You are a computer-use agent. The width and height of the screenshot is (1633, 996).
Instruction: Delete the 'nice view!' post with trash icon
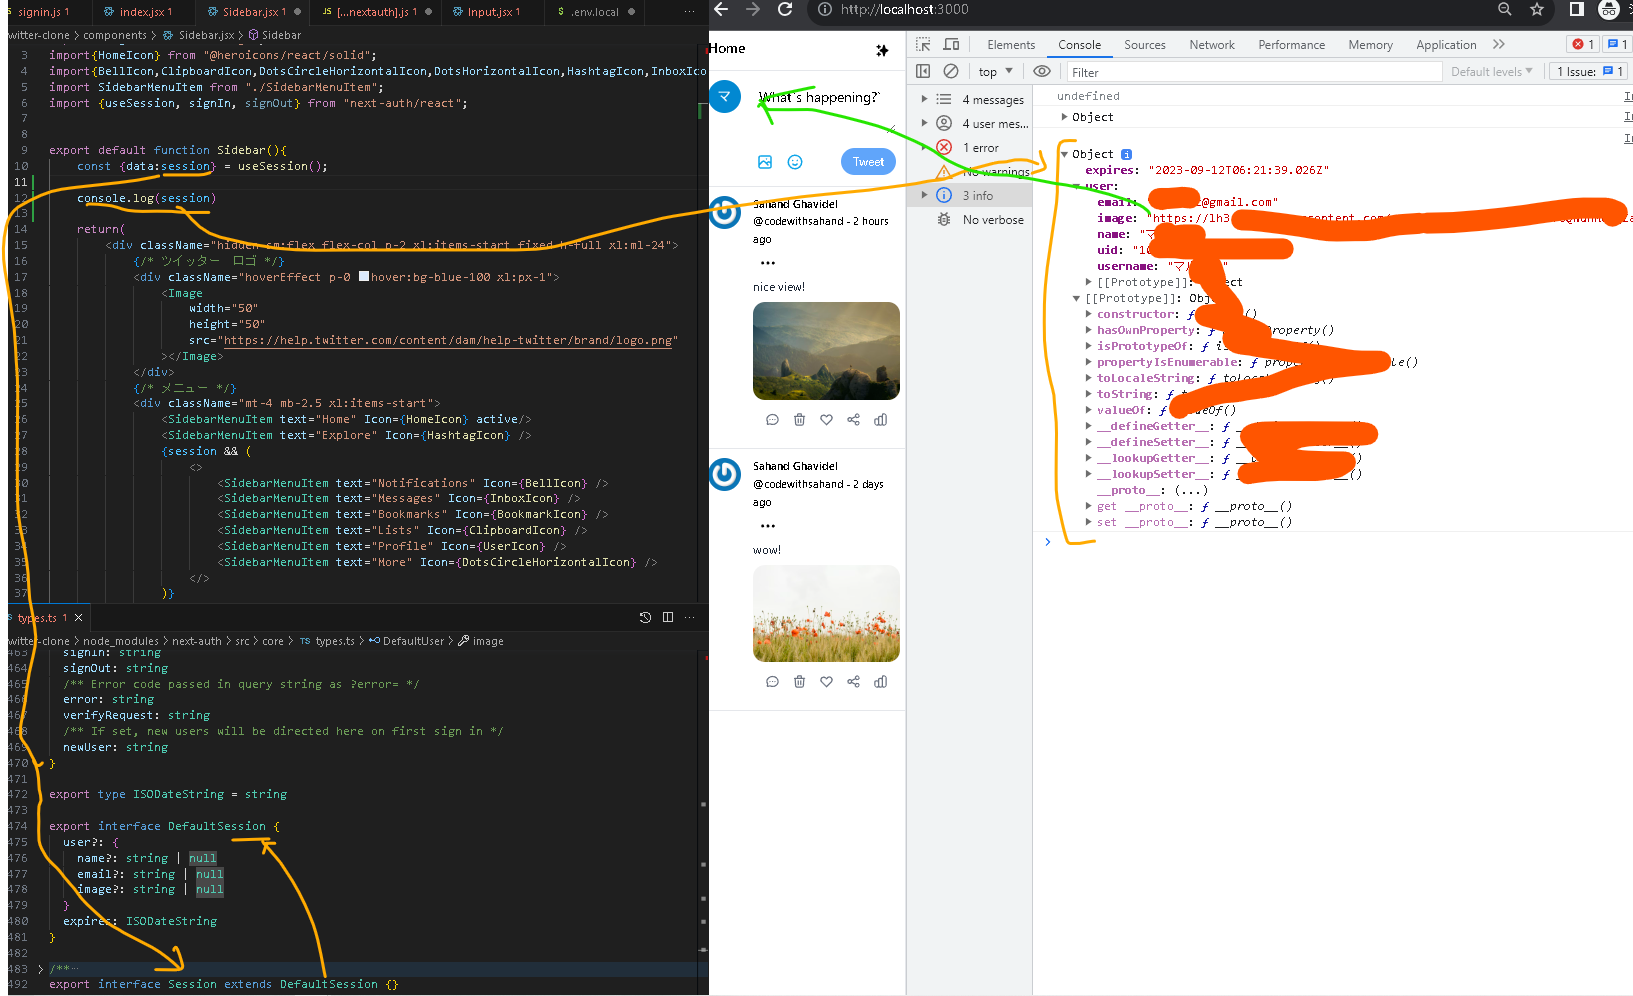pos(799,420)
